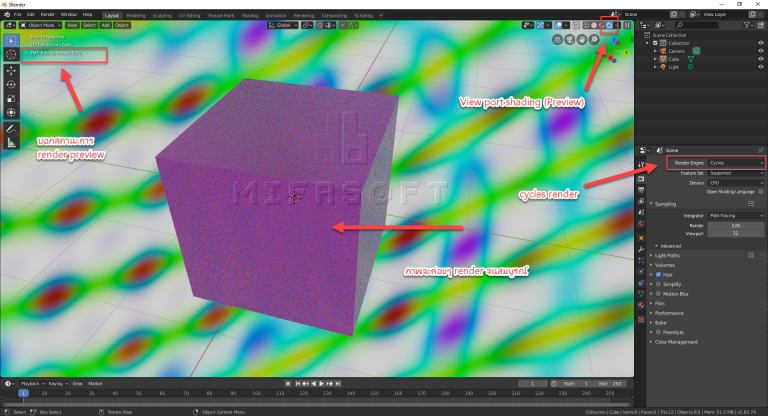Viewport: 768px width, 416px height.
Task: Switch to the Modeling workspace tab
Action: pos(135,15)
